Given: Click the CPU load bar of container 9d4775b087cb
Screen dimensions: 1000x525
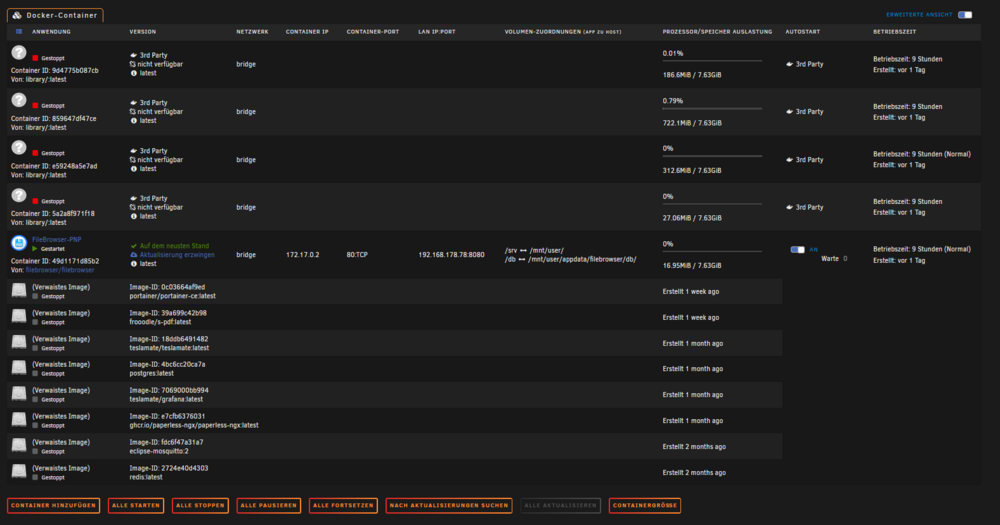Looking at the screenshot, I should tap(712, 61).
